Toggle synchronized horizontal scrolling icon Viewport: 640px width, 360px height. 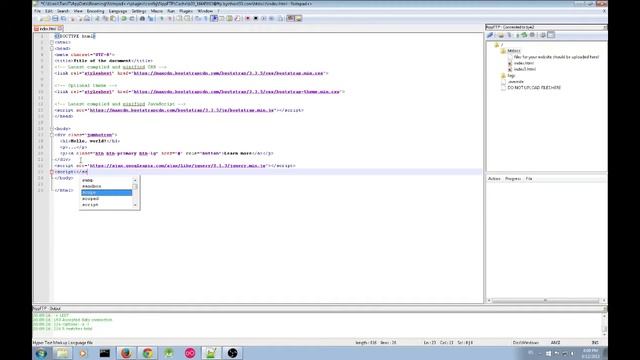pyautogui.click(x=187, y=18)
